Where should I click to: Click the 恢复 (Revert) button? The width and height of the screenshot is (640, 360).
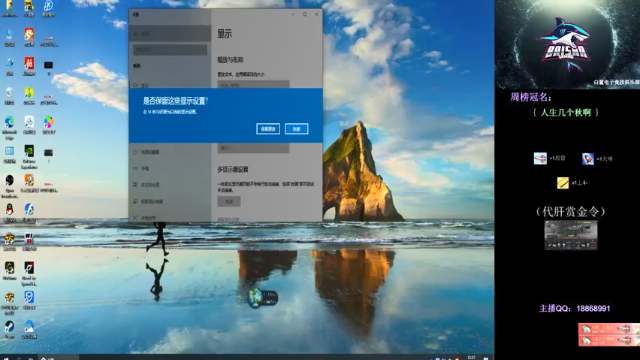click(296, 129)
